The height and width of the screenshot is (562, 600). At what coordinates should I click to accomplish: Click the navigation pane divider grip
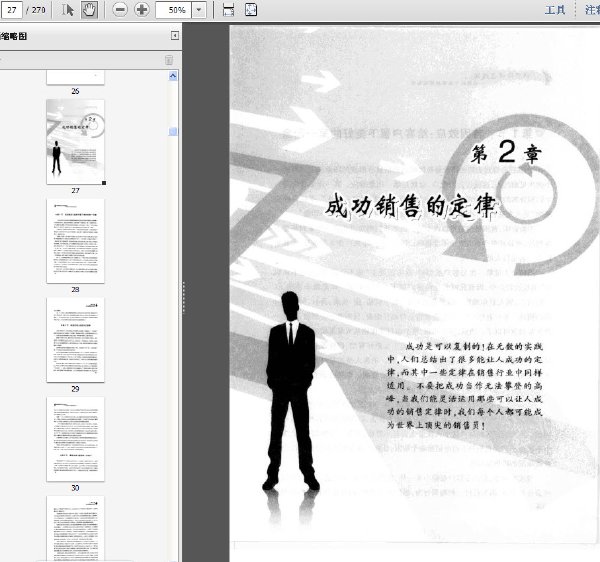[x=184, y=298]
